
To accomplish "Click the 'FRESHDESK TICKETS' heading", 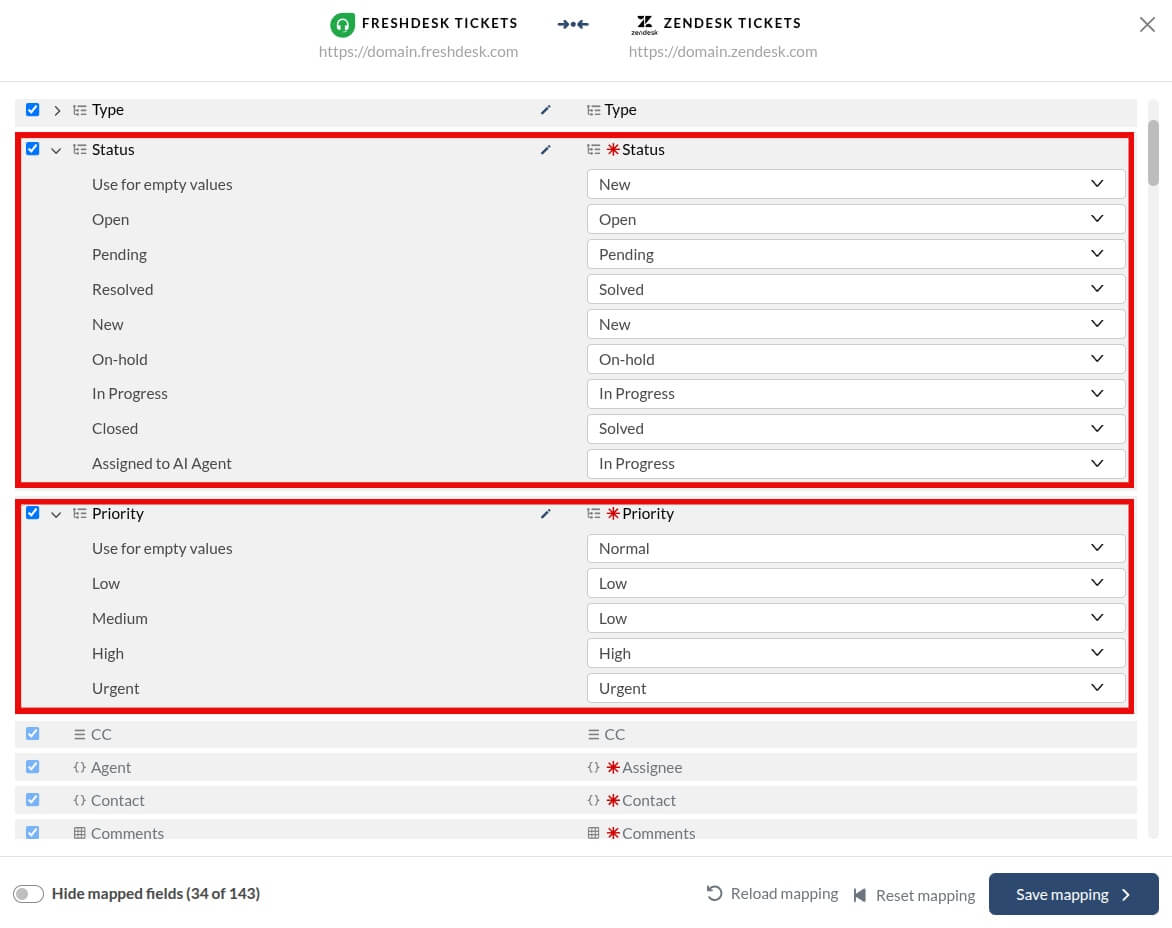I will (x=440, y=23).
